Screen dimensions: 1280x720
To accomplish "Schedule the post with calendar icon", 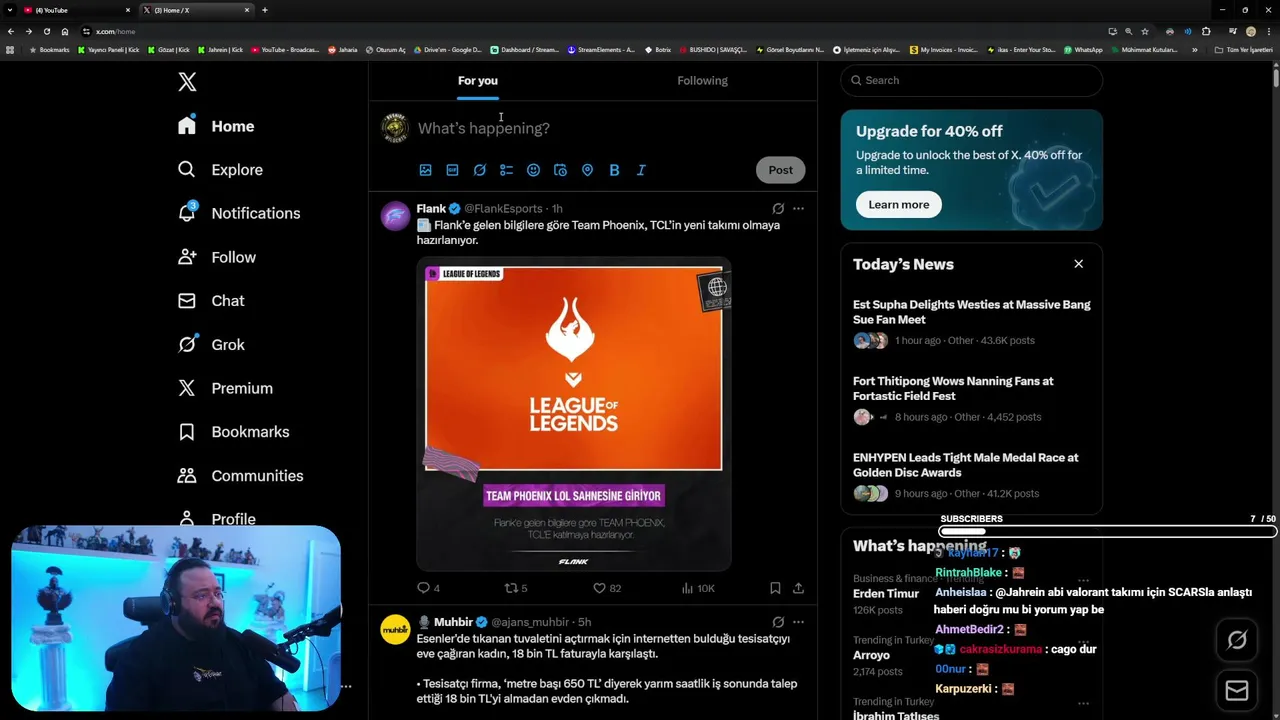I will point(560,170).
